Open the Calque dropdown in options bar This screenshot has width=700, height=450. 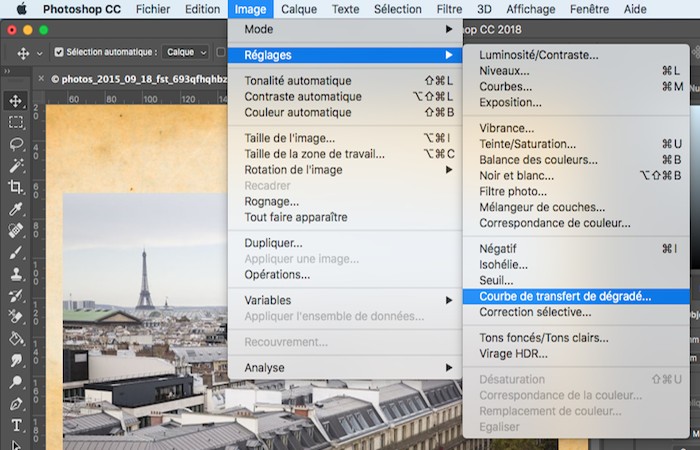[x=186, y=52]
